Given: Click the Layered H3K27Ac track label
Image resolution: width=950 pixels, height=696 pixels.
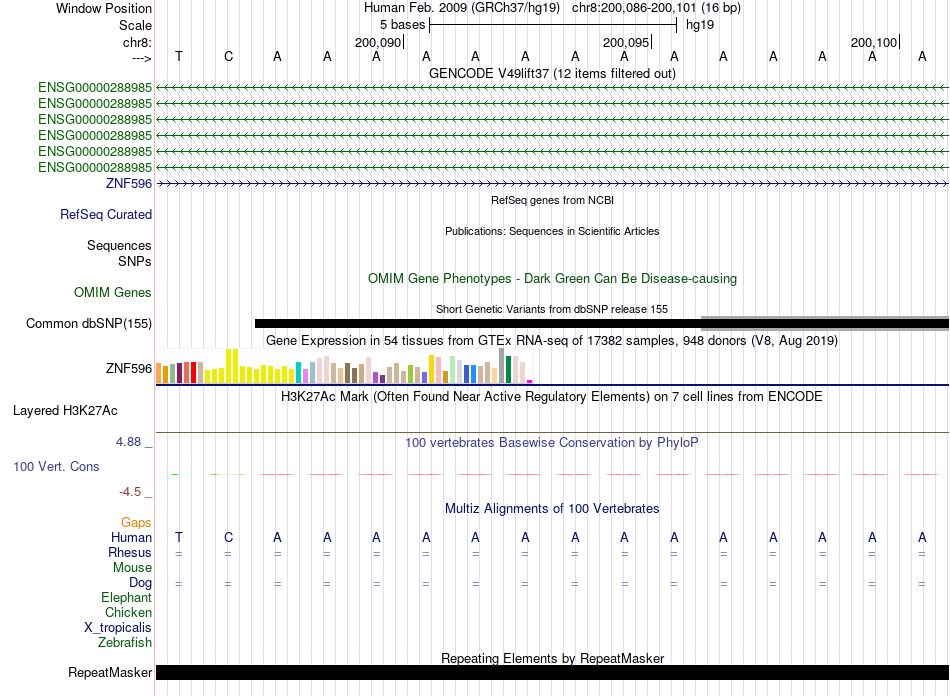Looking at the screenshot, I should [65, 411].
